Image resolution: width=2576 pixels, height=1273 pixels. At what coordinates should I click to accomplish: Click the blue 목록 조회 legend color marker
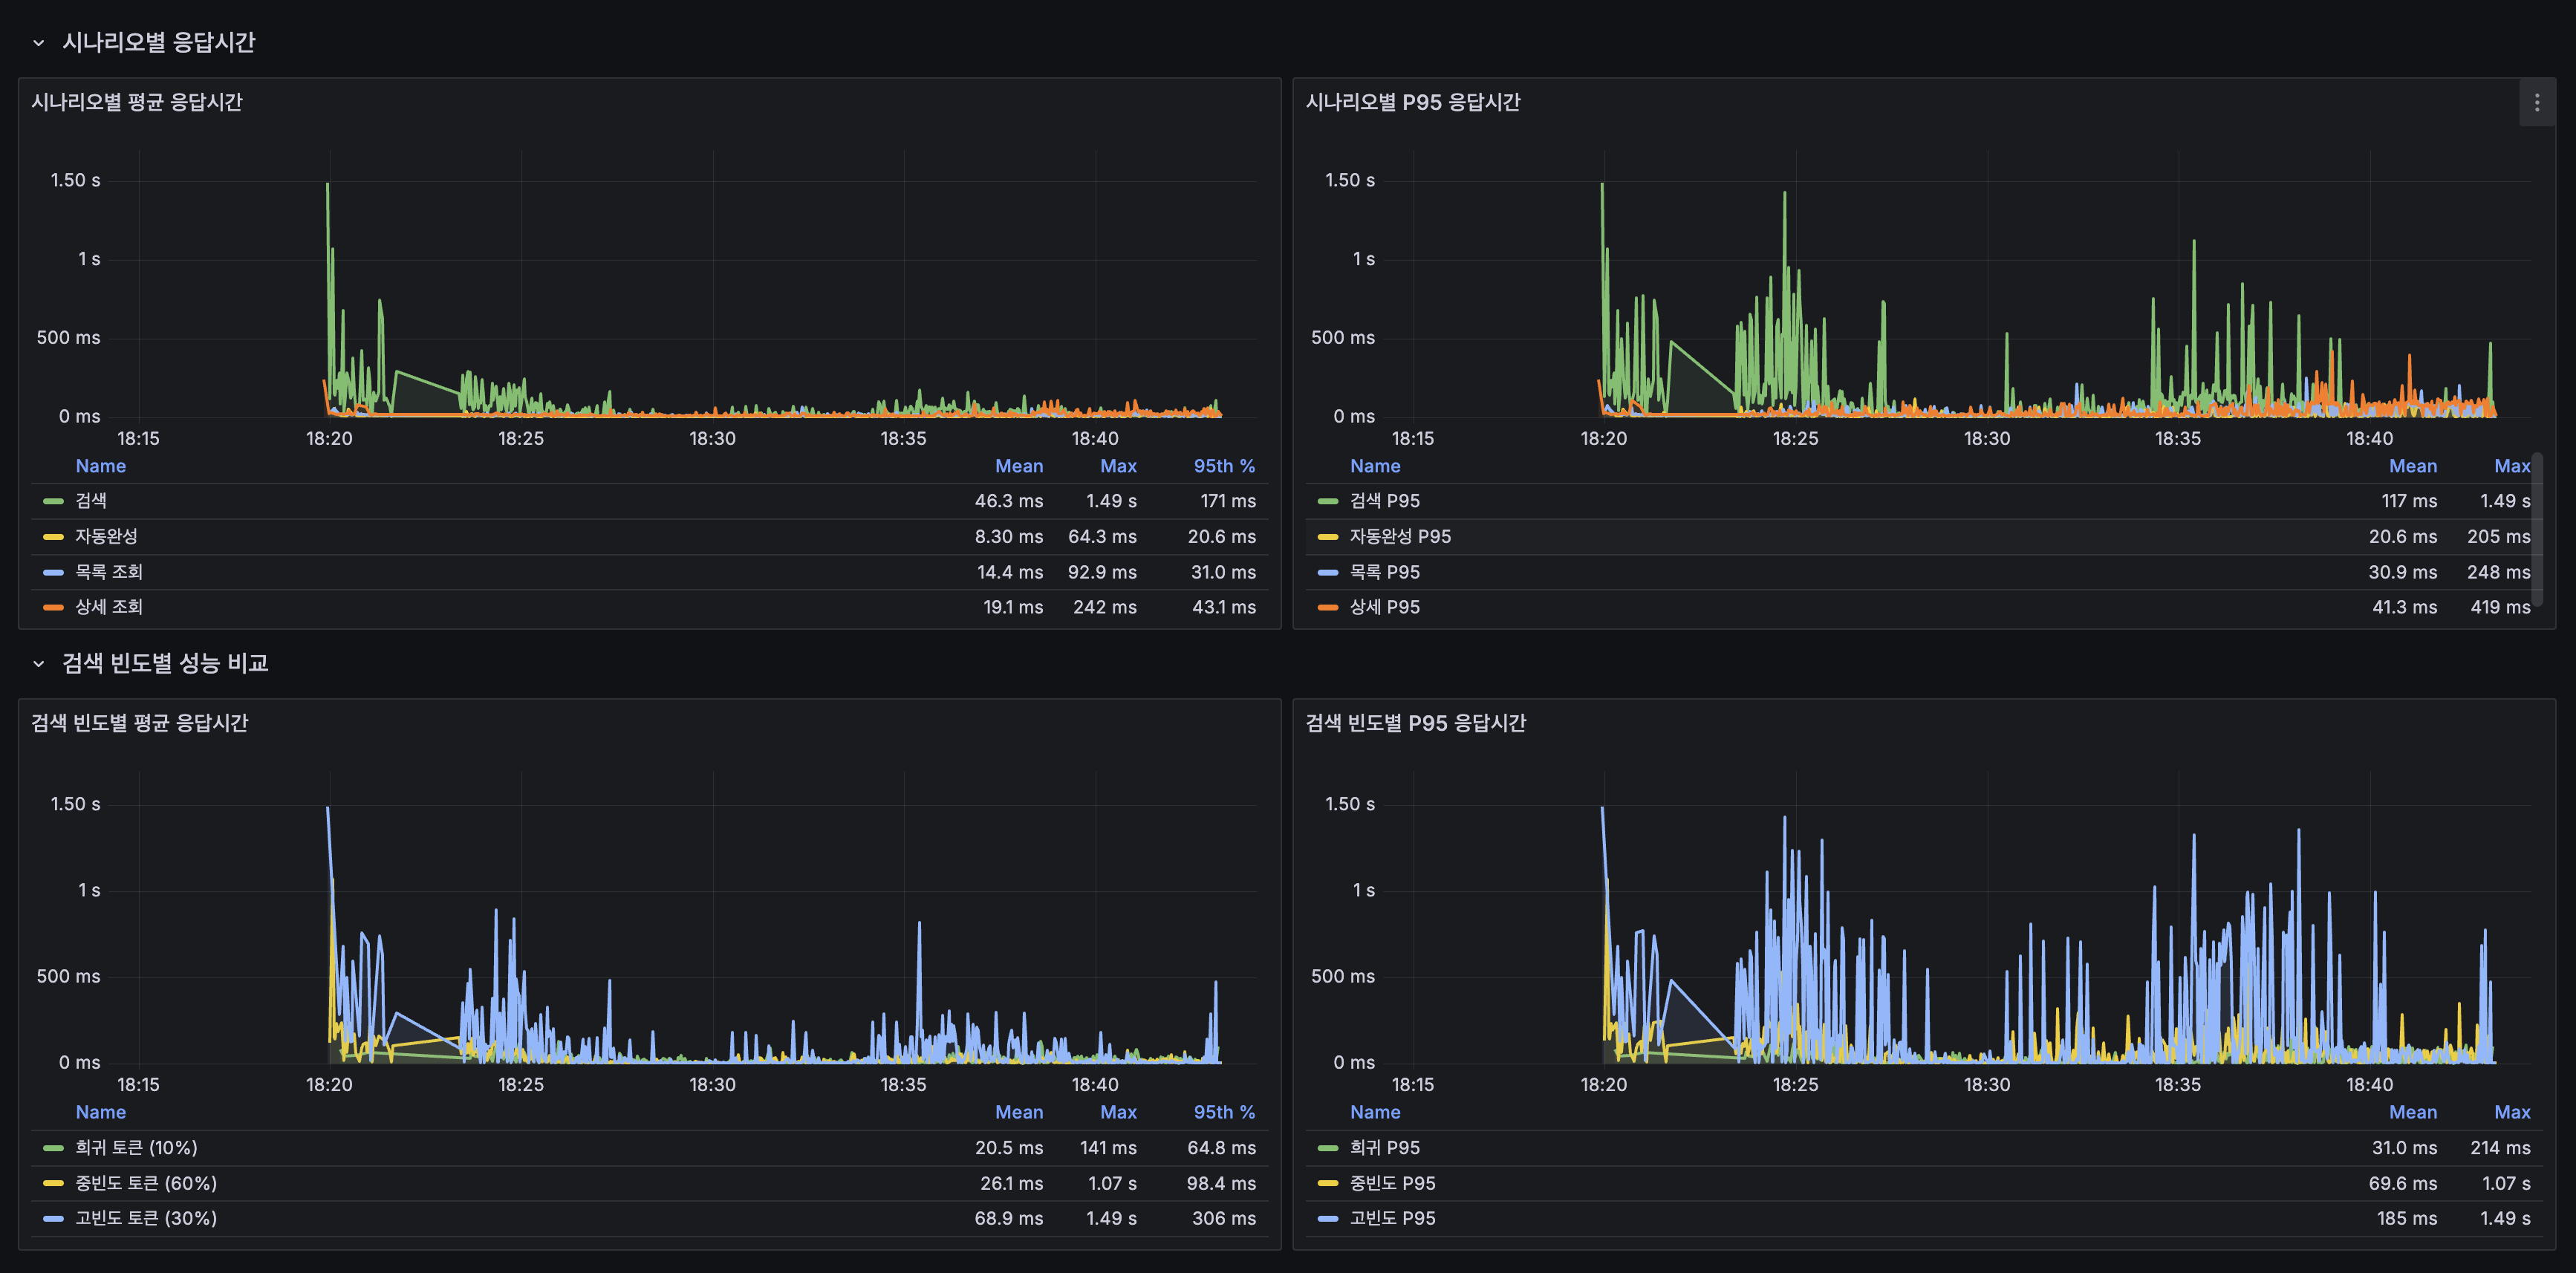coord(53,572)
